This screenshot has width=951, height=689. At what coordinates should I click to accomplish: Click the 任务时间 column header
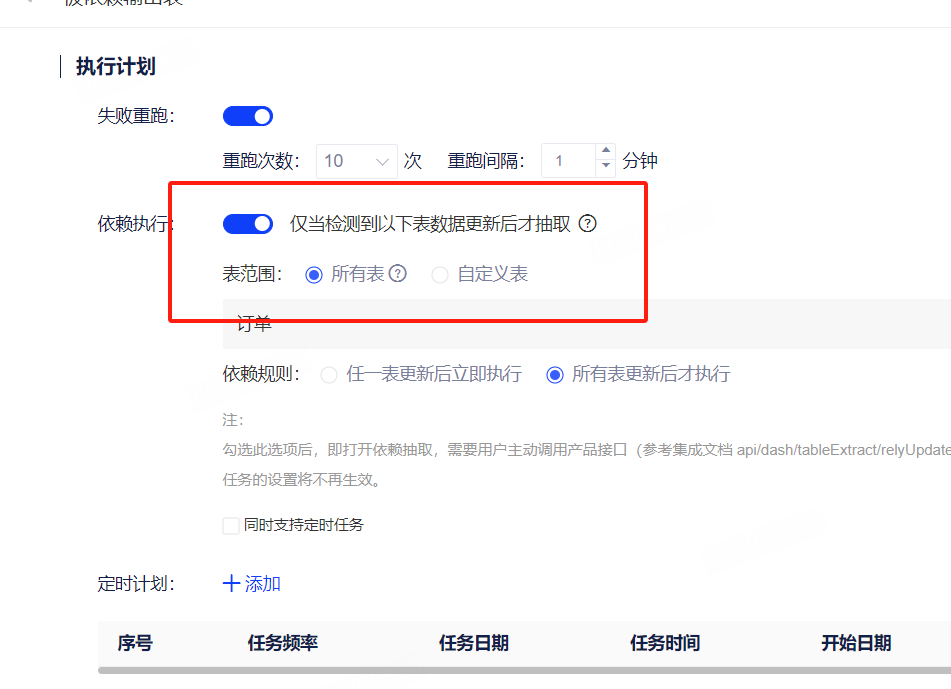(x=665, y=643)
